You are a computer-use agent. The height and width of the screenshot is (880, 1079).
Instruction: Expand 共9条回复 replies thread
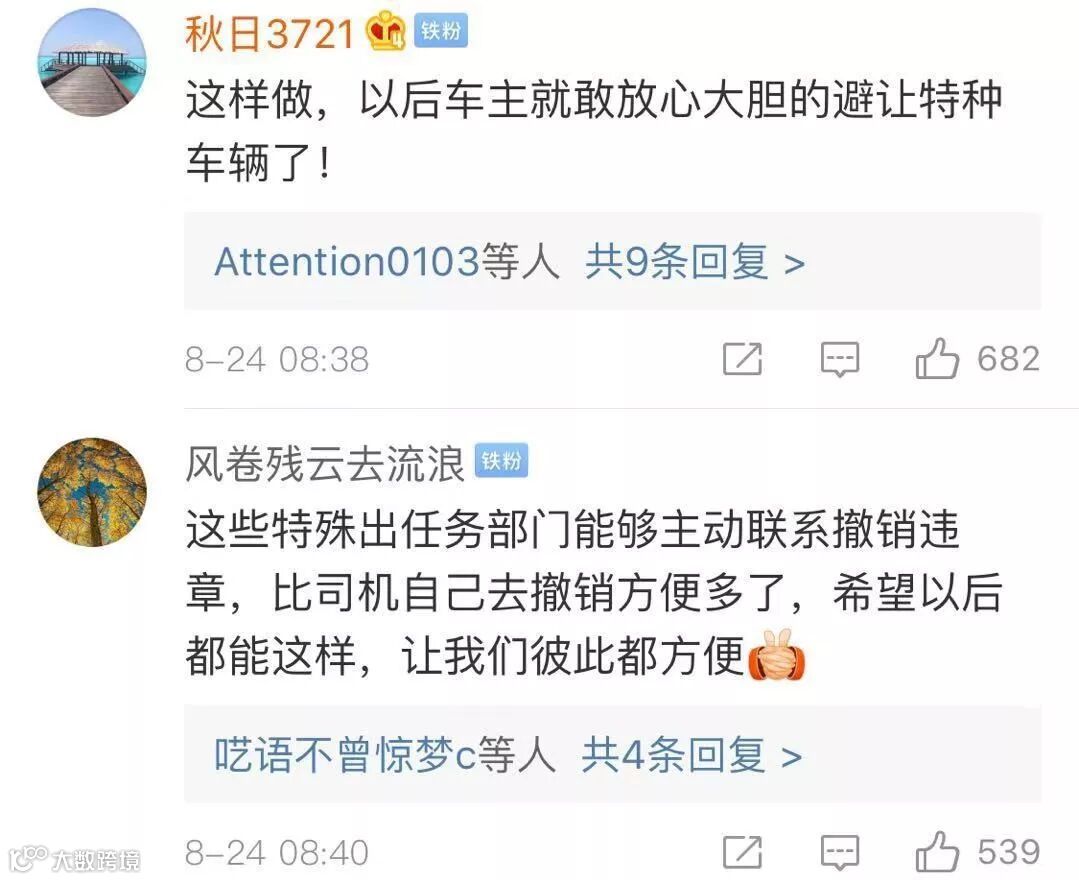(694, 261)
